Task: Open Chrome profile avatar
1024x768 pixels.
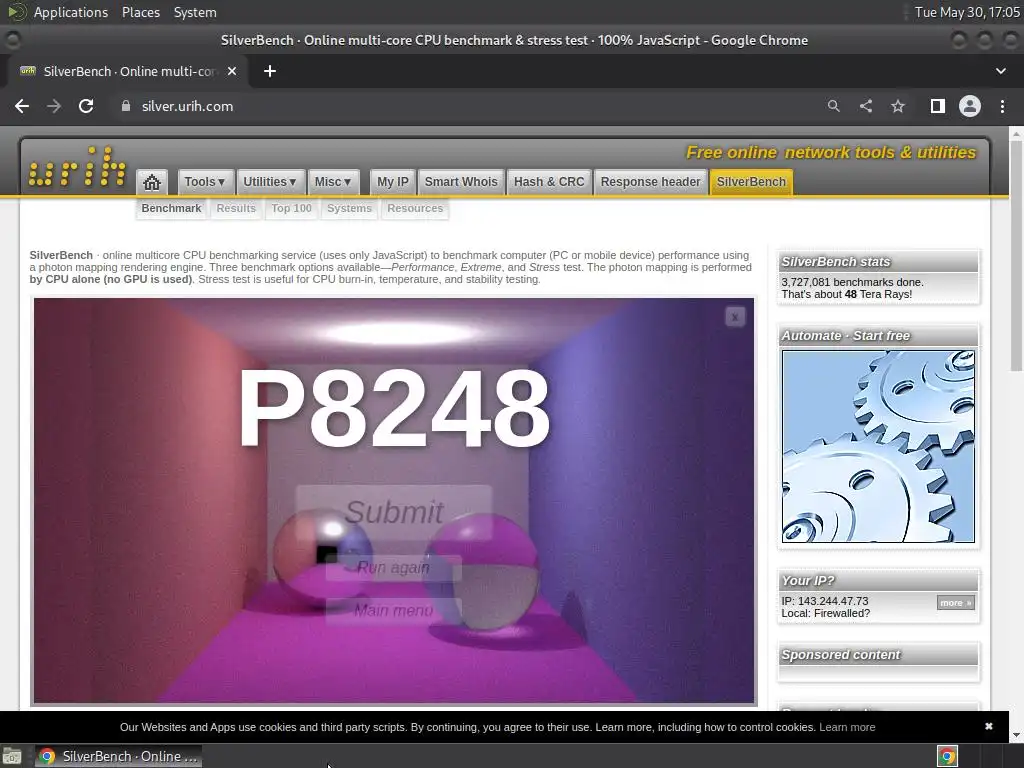Action: [970, 106]
